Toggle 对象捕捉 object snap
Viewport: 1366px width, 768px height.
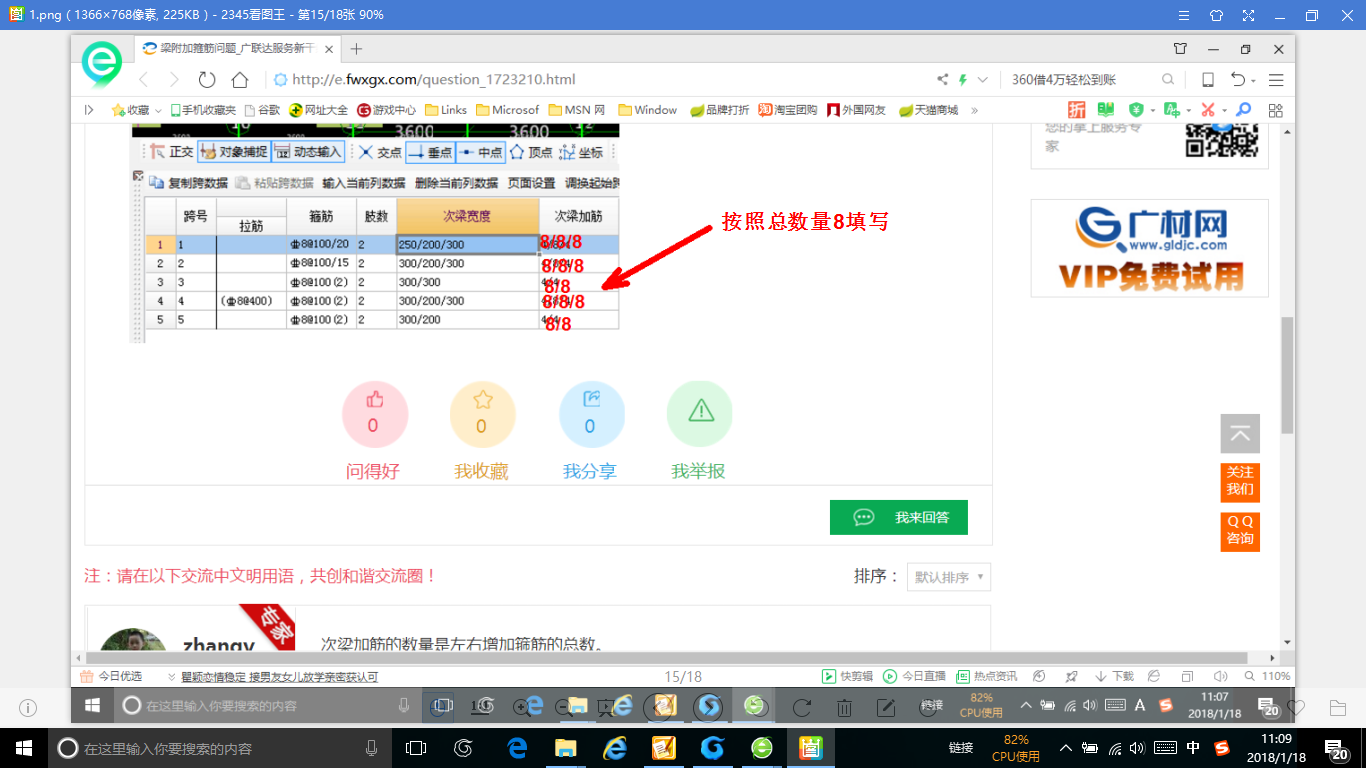click(x=234, y=152)
